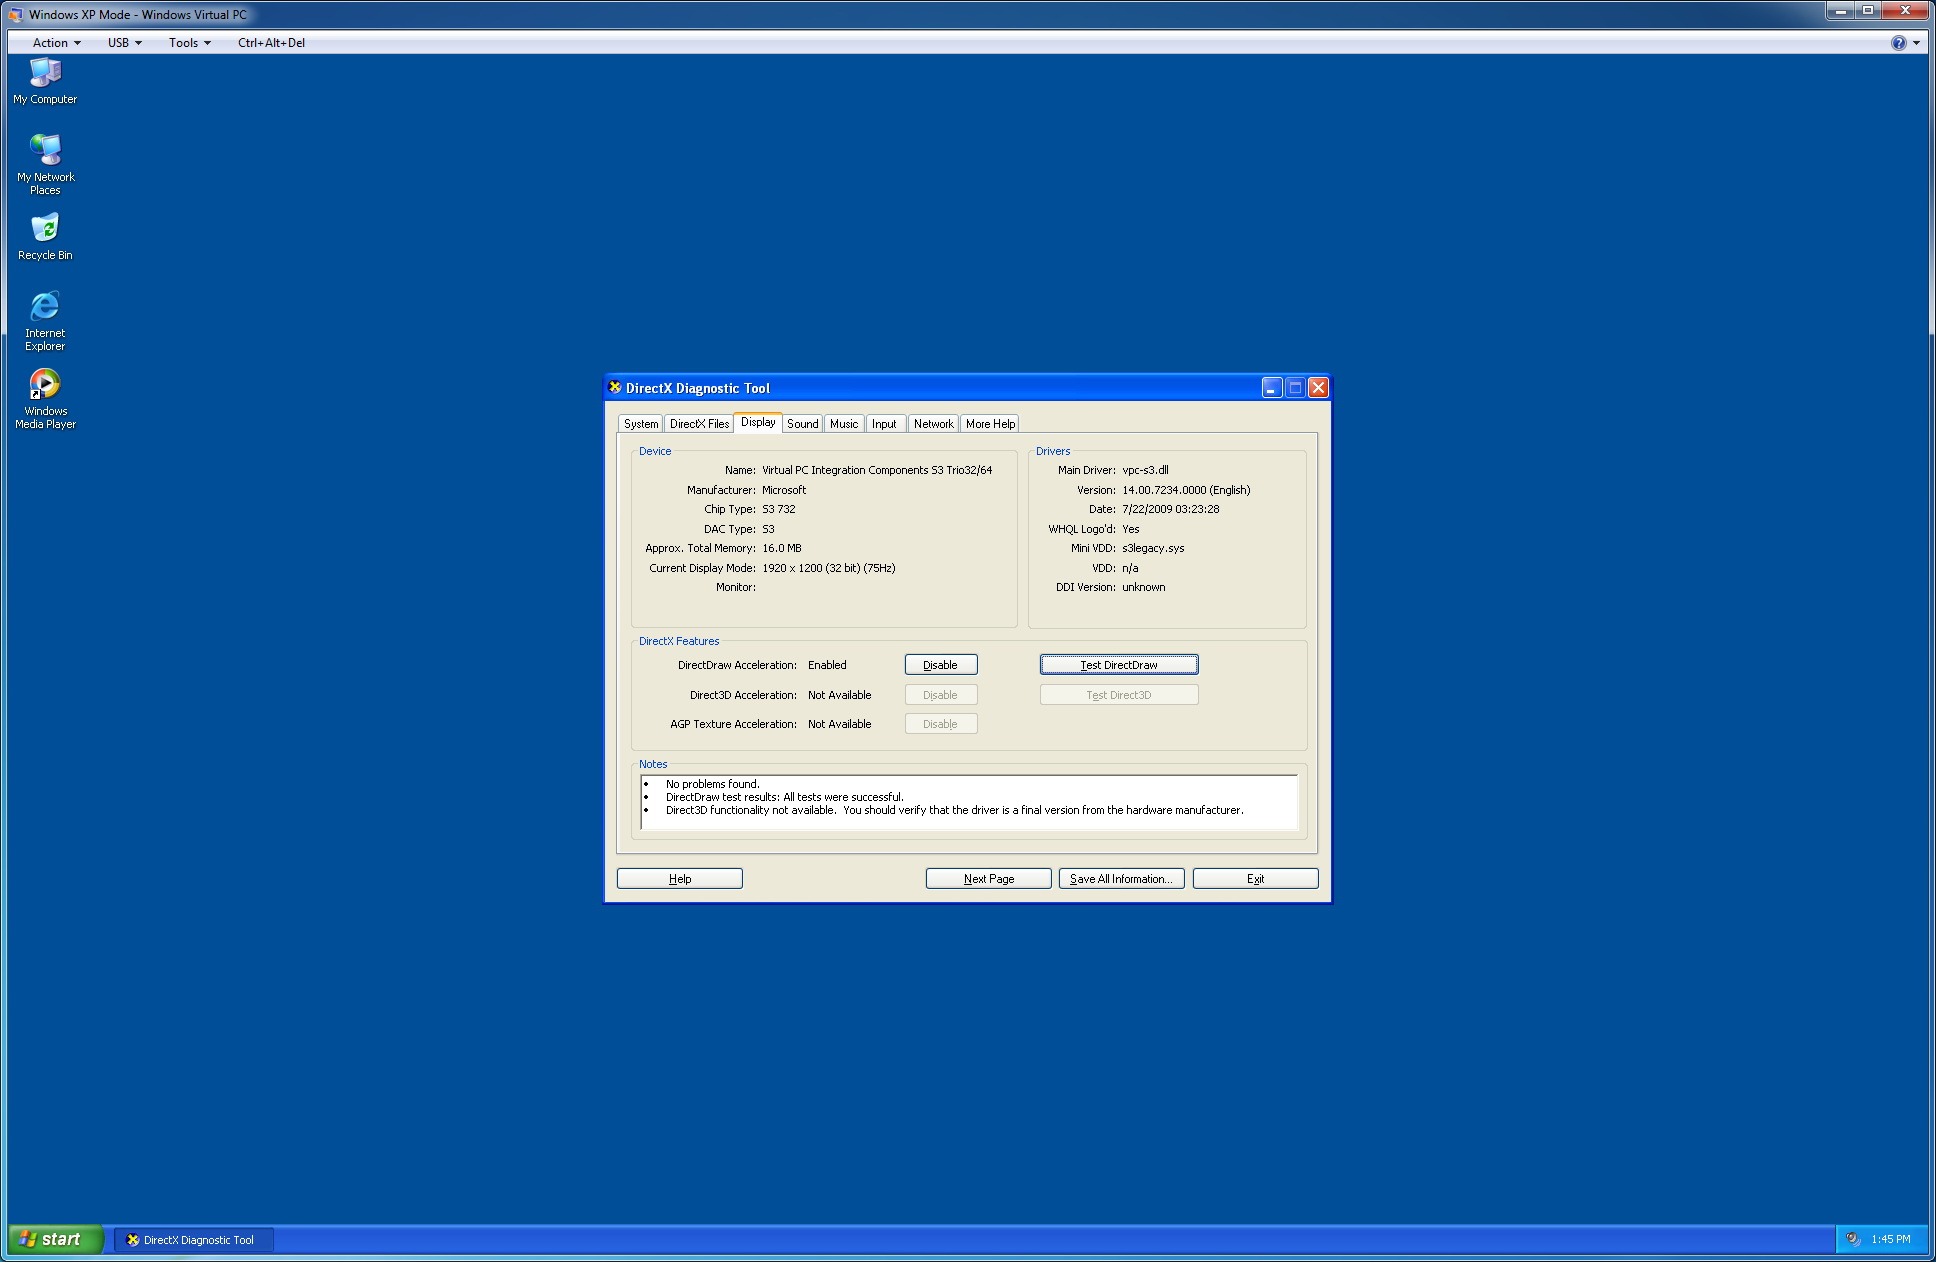Viewport: 1936px width, 1262px height.
Task: Open the Action menu dropdown
Action: tap(56, 43)
